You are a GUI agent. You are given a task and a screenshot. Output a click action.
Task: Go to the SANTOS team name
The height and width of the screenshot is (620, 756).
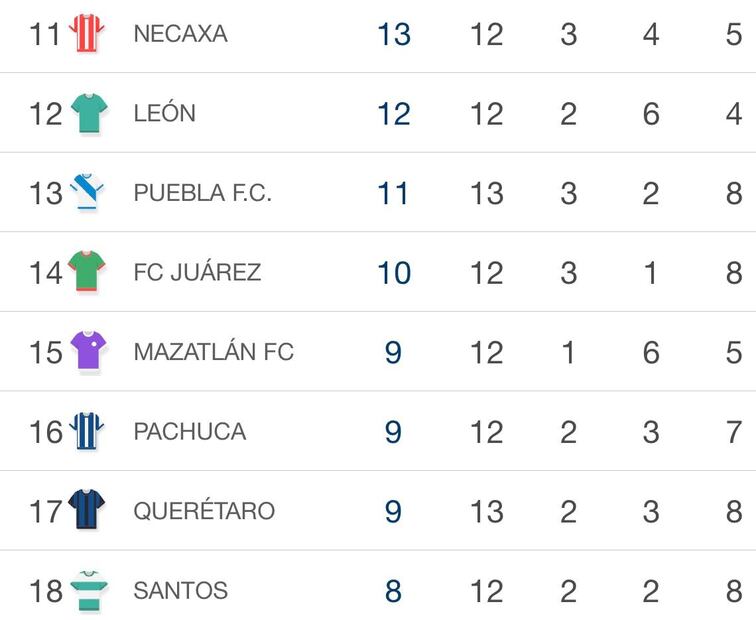coord(180,590)
